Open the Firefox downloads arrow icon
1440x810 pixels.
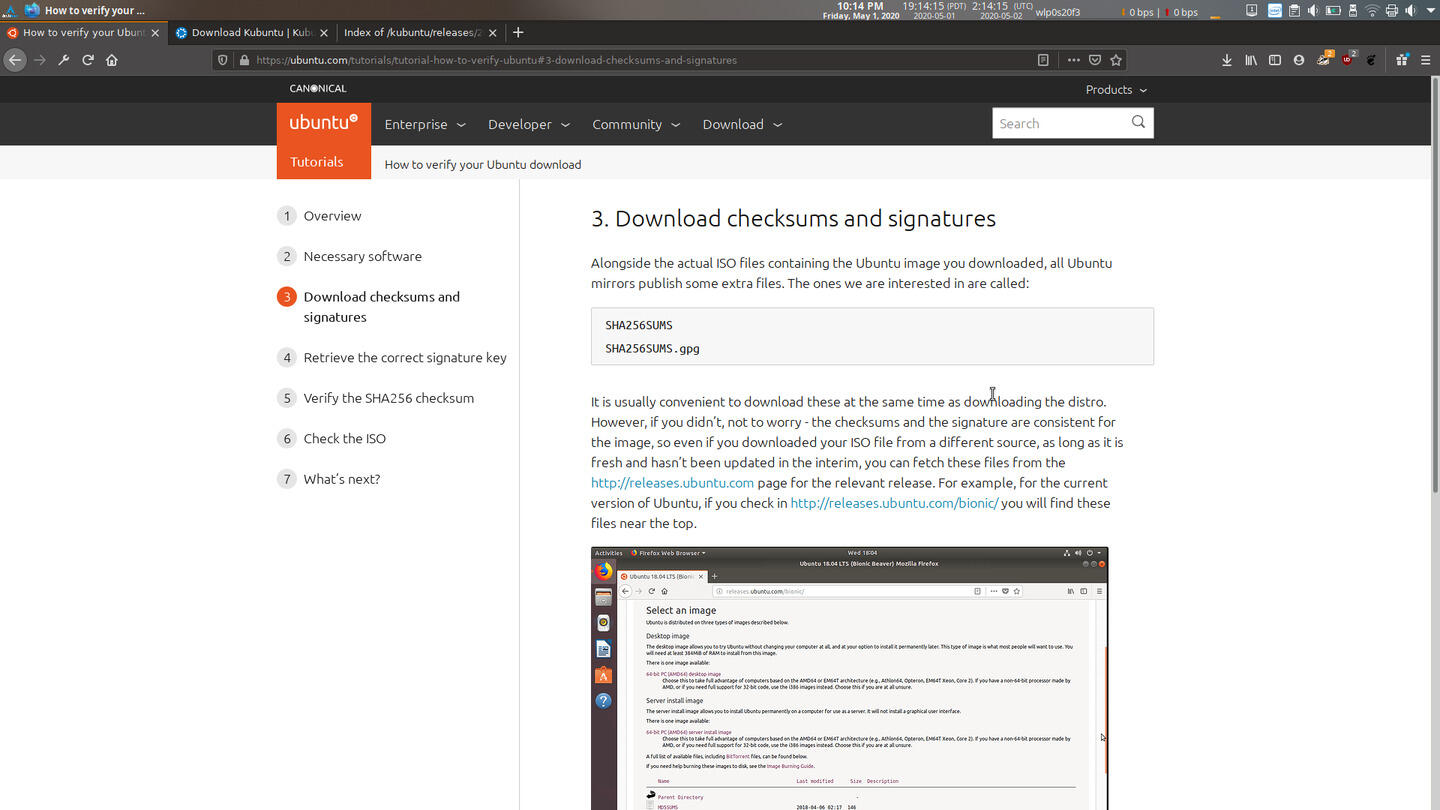coord(1227,60)
